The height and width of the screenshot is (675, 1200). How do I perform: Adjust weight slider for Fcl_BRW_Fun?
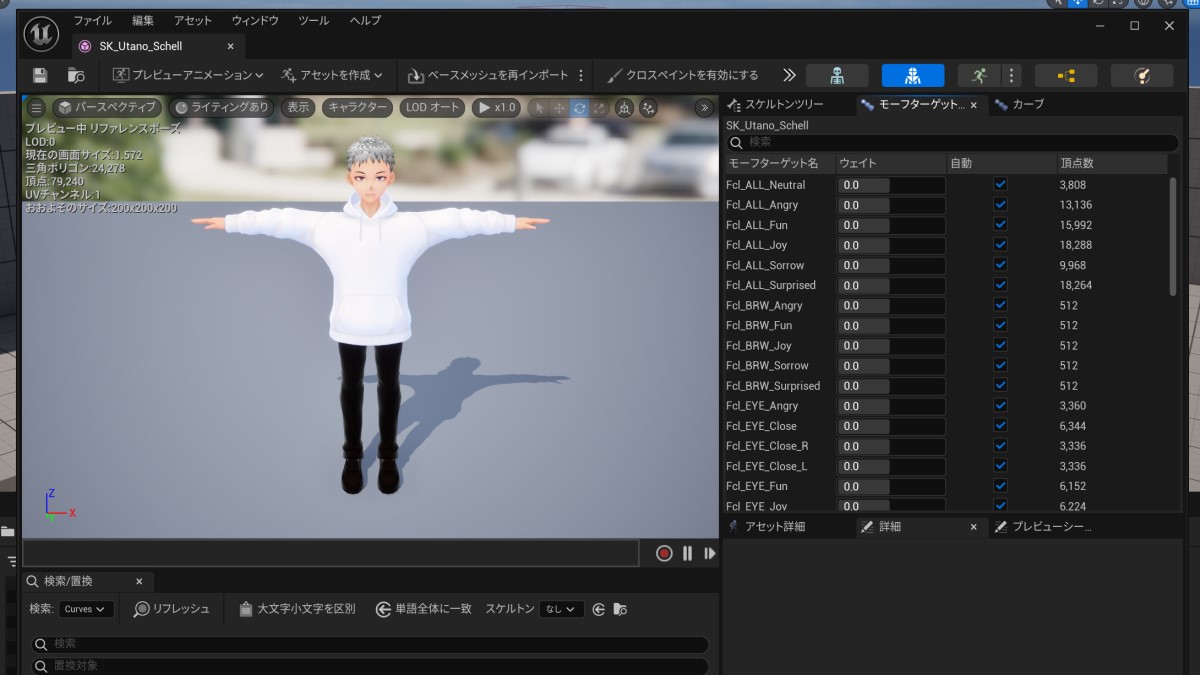(x=892, y=325)
